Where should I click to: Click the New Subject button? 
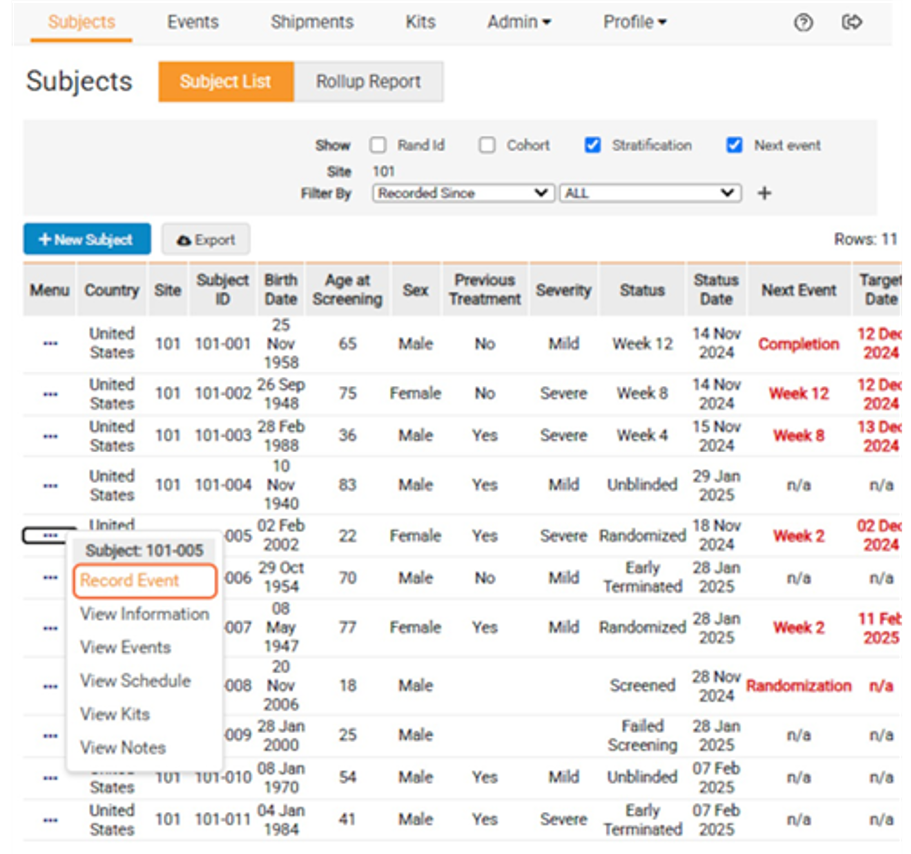click(x=87, y=239)
